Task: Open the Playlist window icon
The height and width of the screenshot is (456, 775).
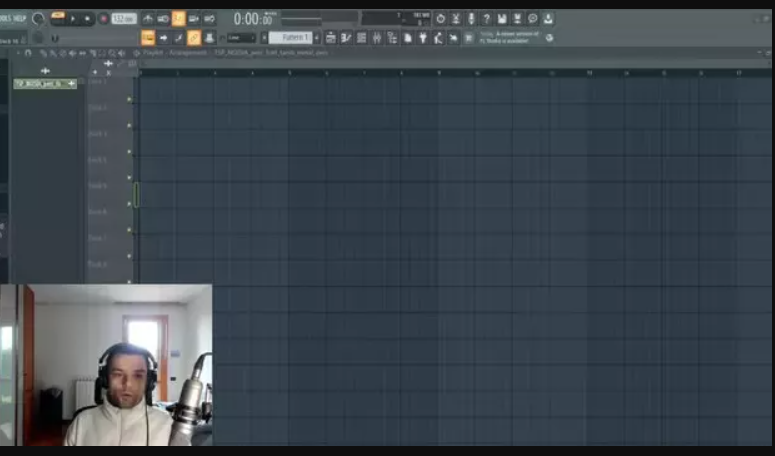Action: (x=331, y=38)
